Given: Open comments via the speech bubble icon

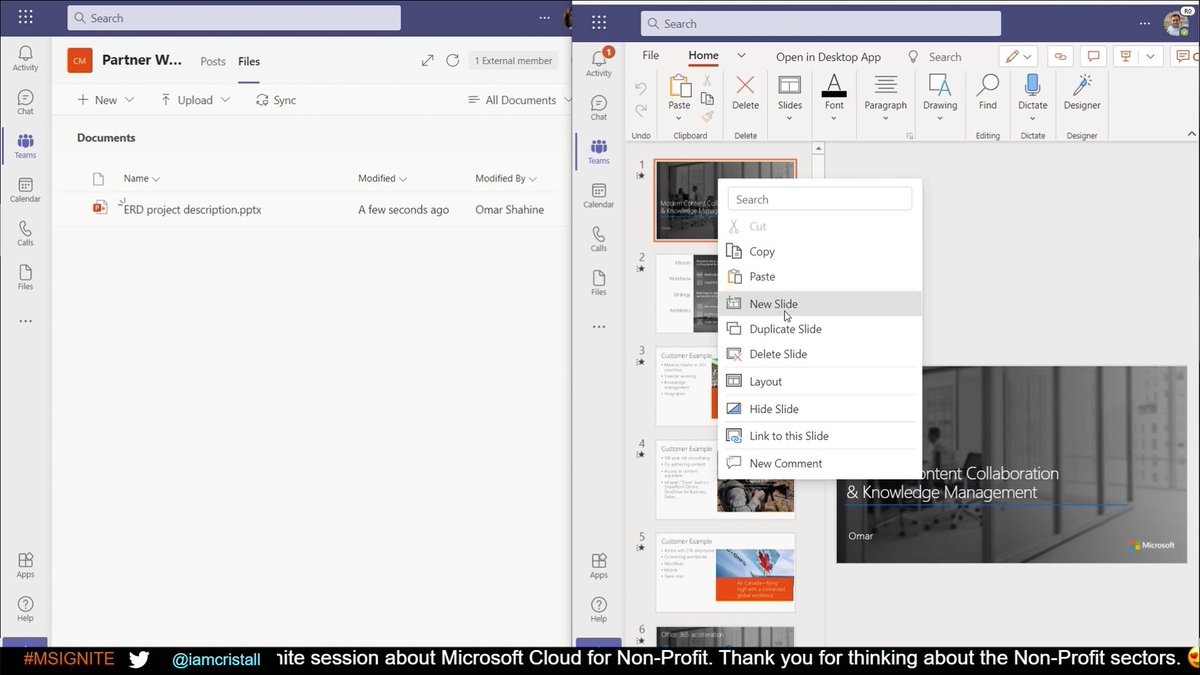Looking at the screenshot, I should pos(1096,56).
